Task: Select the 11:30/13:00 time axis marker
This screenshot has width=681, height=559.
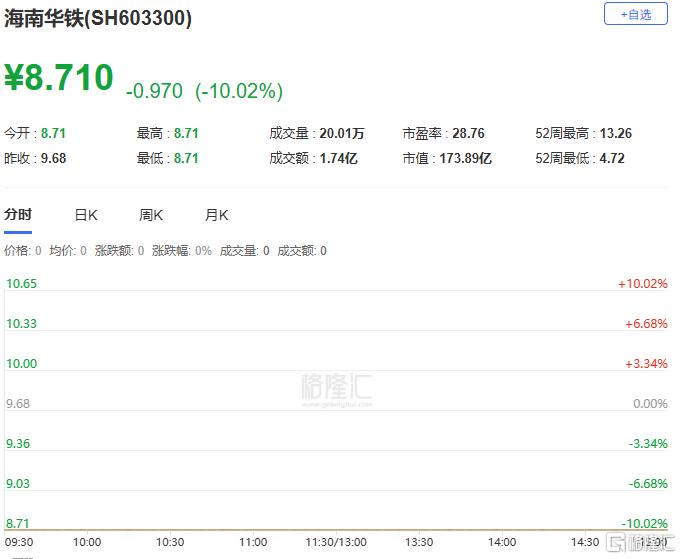Action: [336, 541]
